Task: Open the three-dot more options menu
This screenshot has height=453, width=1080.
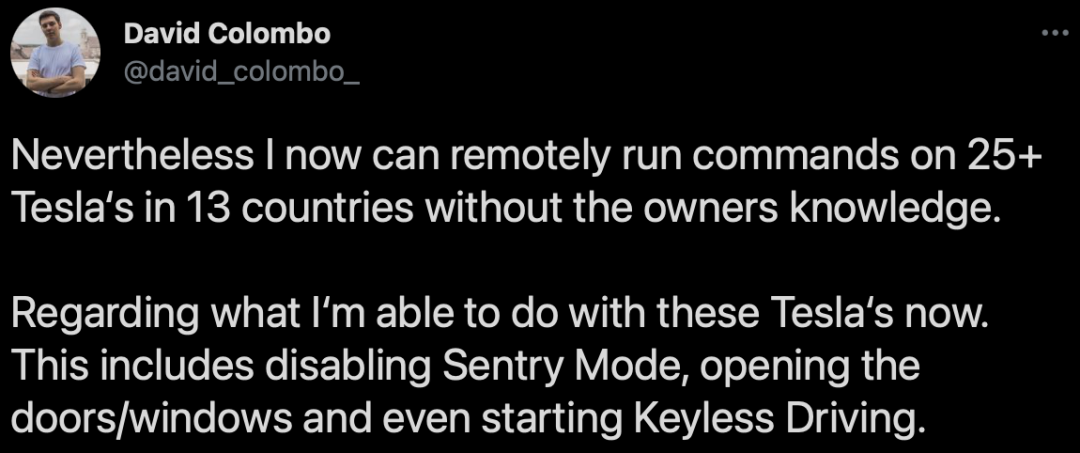Action: point(1054,33)
